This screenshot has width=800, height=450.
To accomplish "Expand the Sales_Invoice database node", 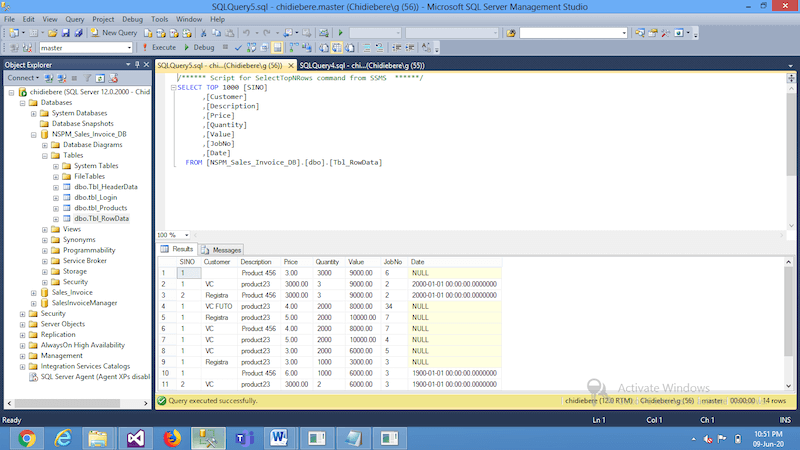I will (34, 293).
